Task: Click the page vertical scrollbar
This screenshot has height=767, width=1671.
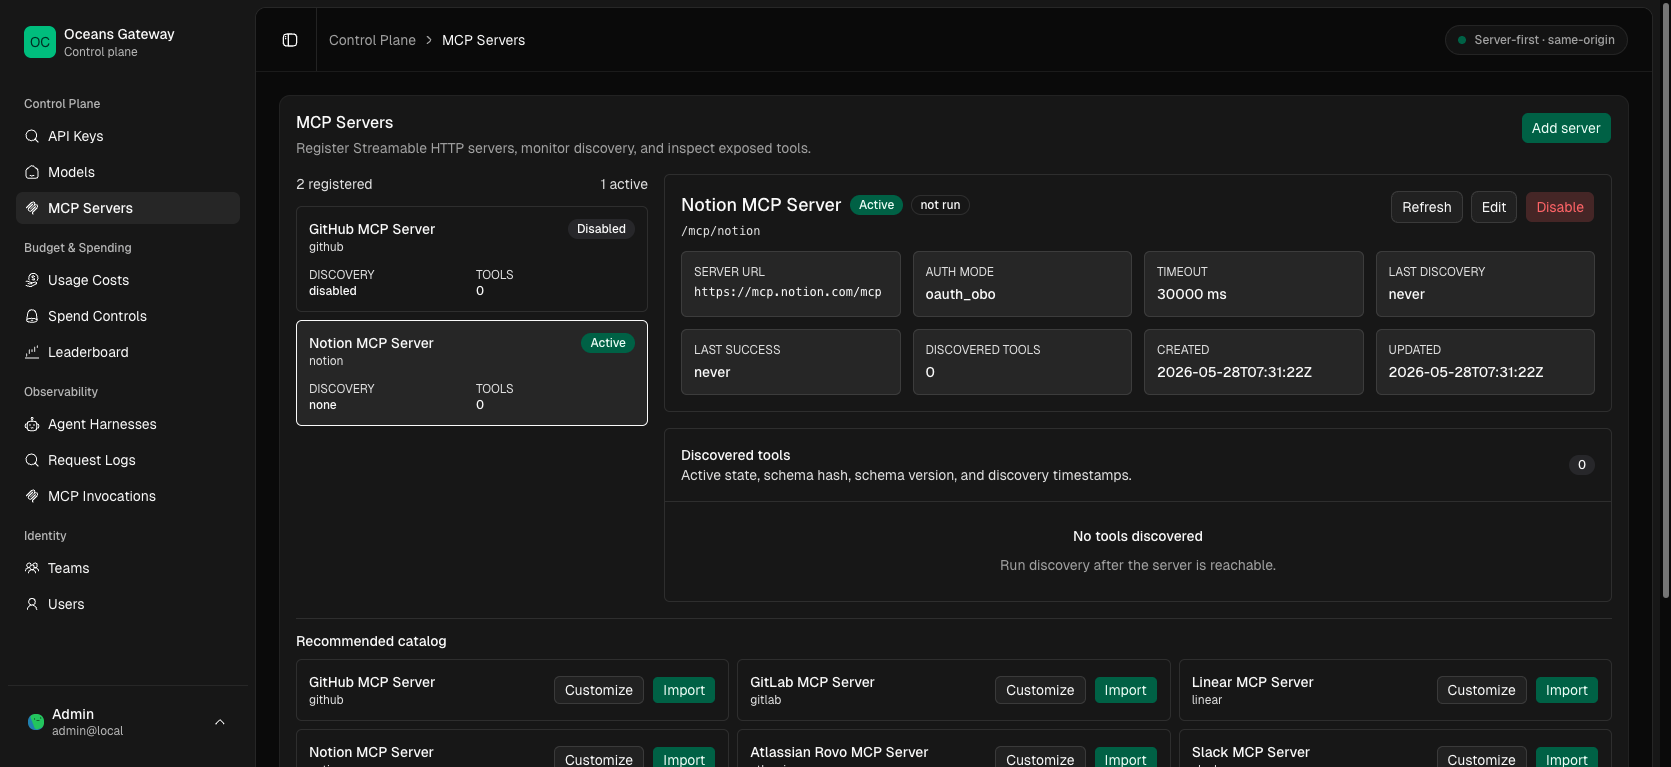Action: 1665,300
